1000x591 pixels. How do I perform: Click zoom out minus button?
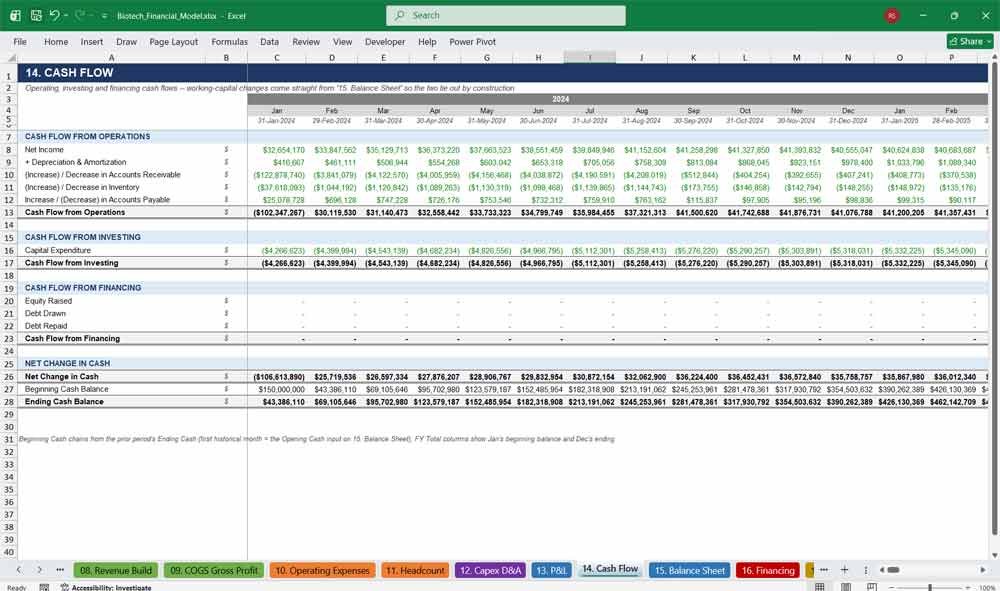point(892,587)
